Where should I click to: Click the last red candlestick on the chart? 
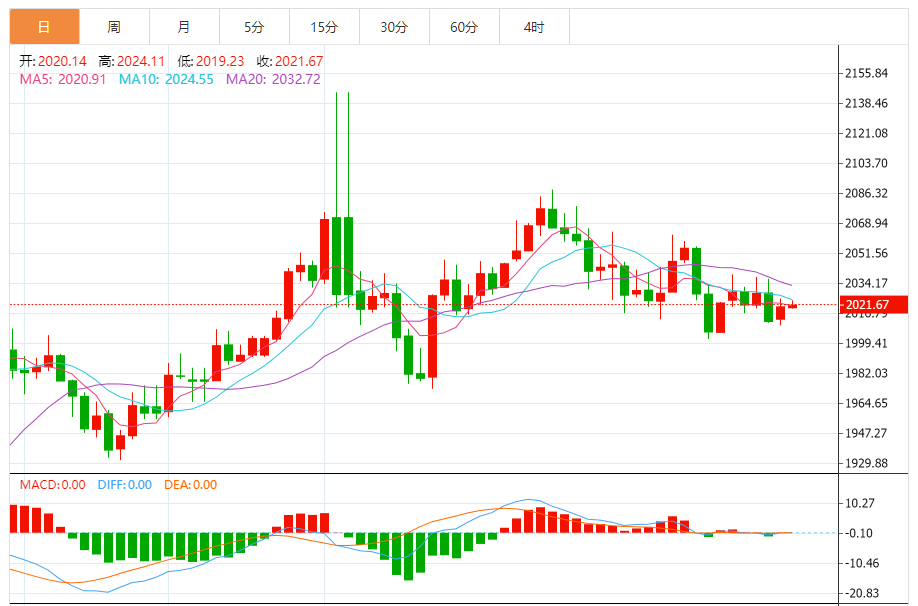(x=793, y=306)
